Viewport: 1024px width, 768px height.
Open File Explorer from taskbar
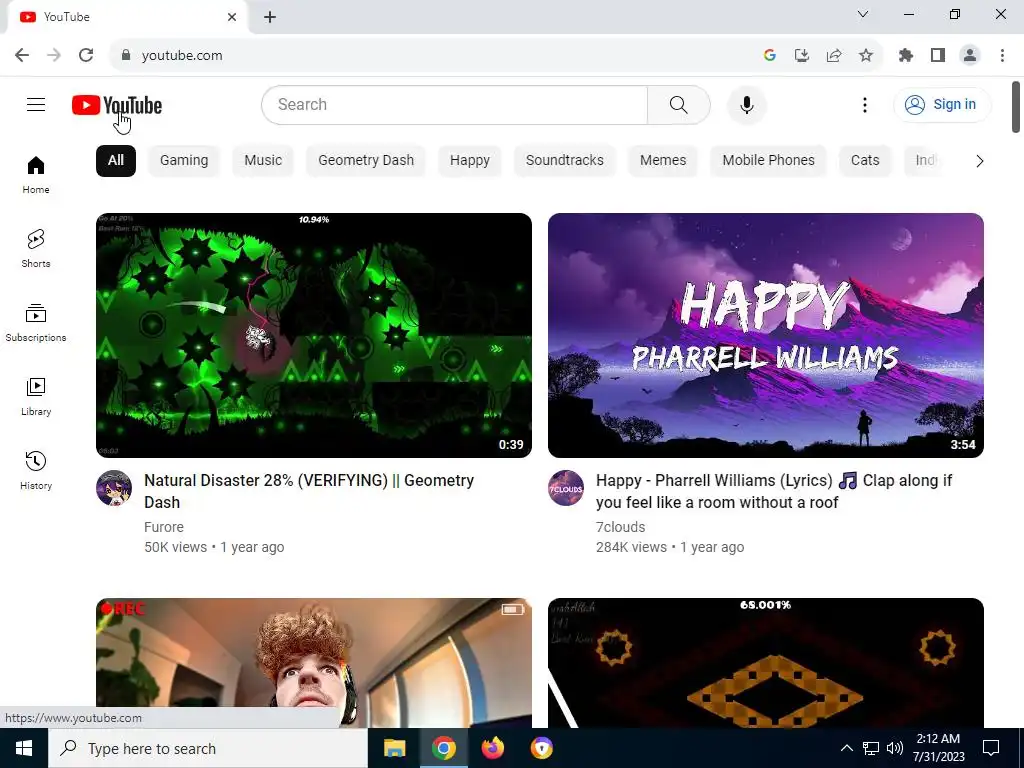coord(394,748)
